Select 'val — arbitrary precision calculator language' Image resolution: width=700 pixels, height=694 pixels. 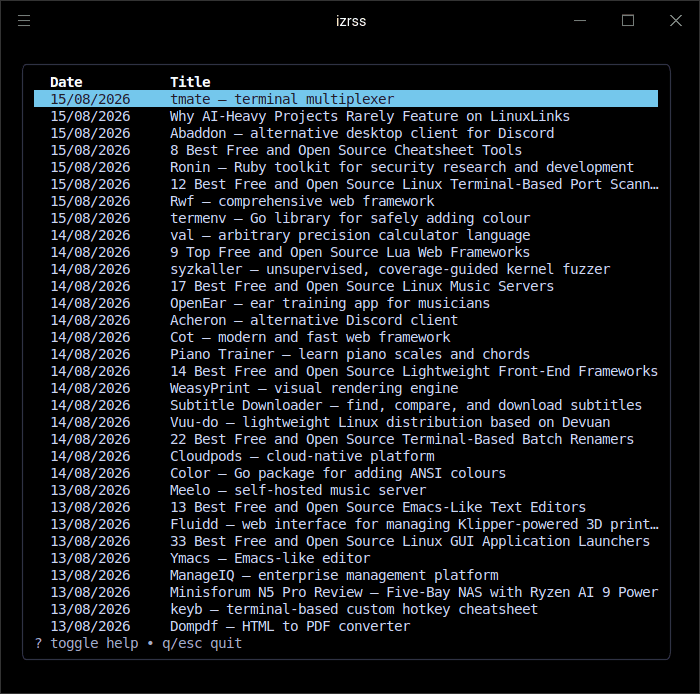click(346, 235)
